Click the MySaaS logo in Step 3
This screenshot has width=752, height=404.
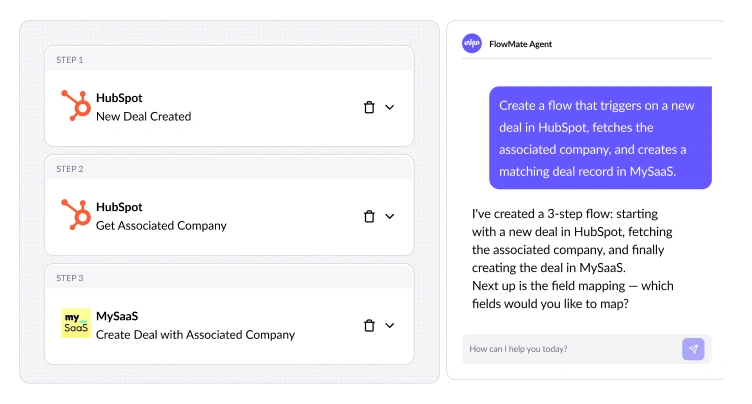76,324
